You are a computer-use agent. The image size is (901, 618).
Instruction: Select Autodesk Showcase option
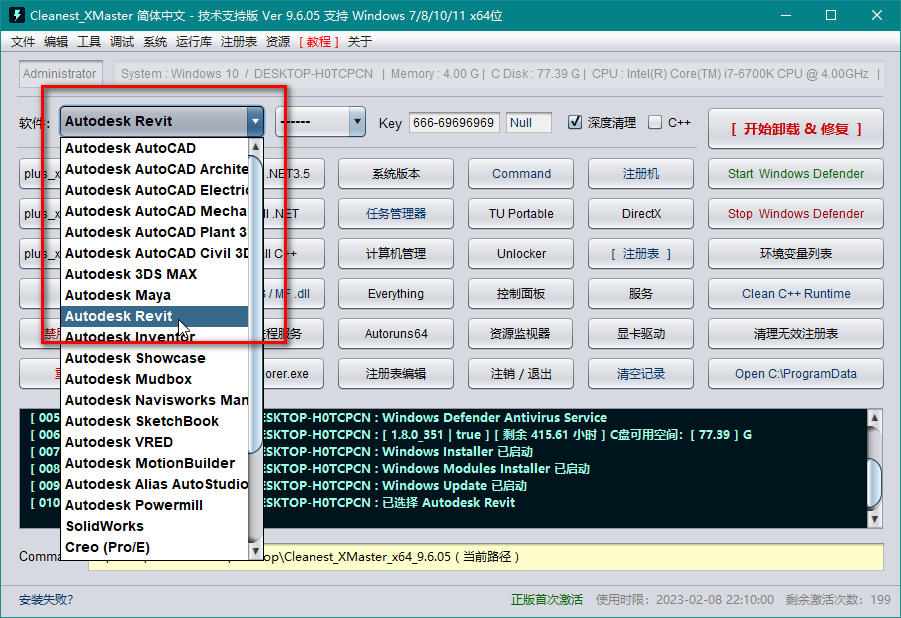(x=155, y=358)
